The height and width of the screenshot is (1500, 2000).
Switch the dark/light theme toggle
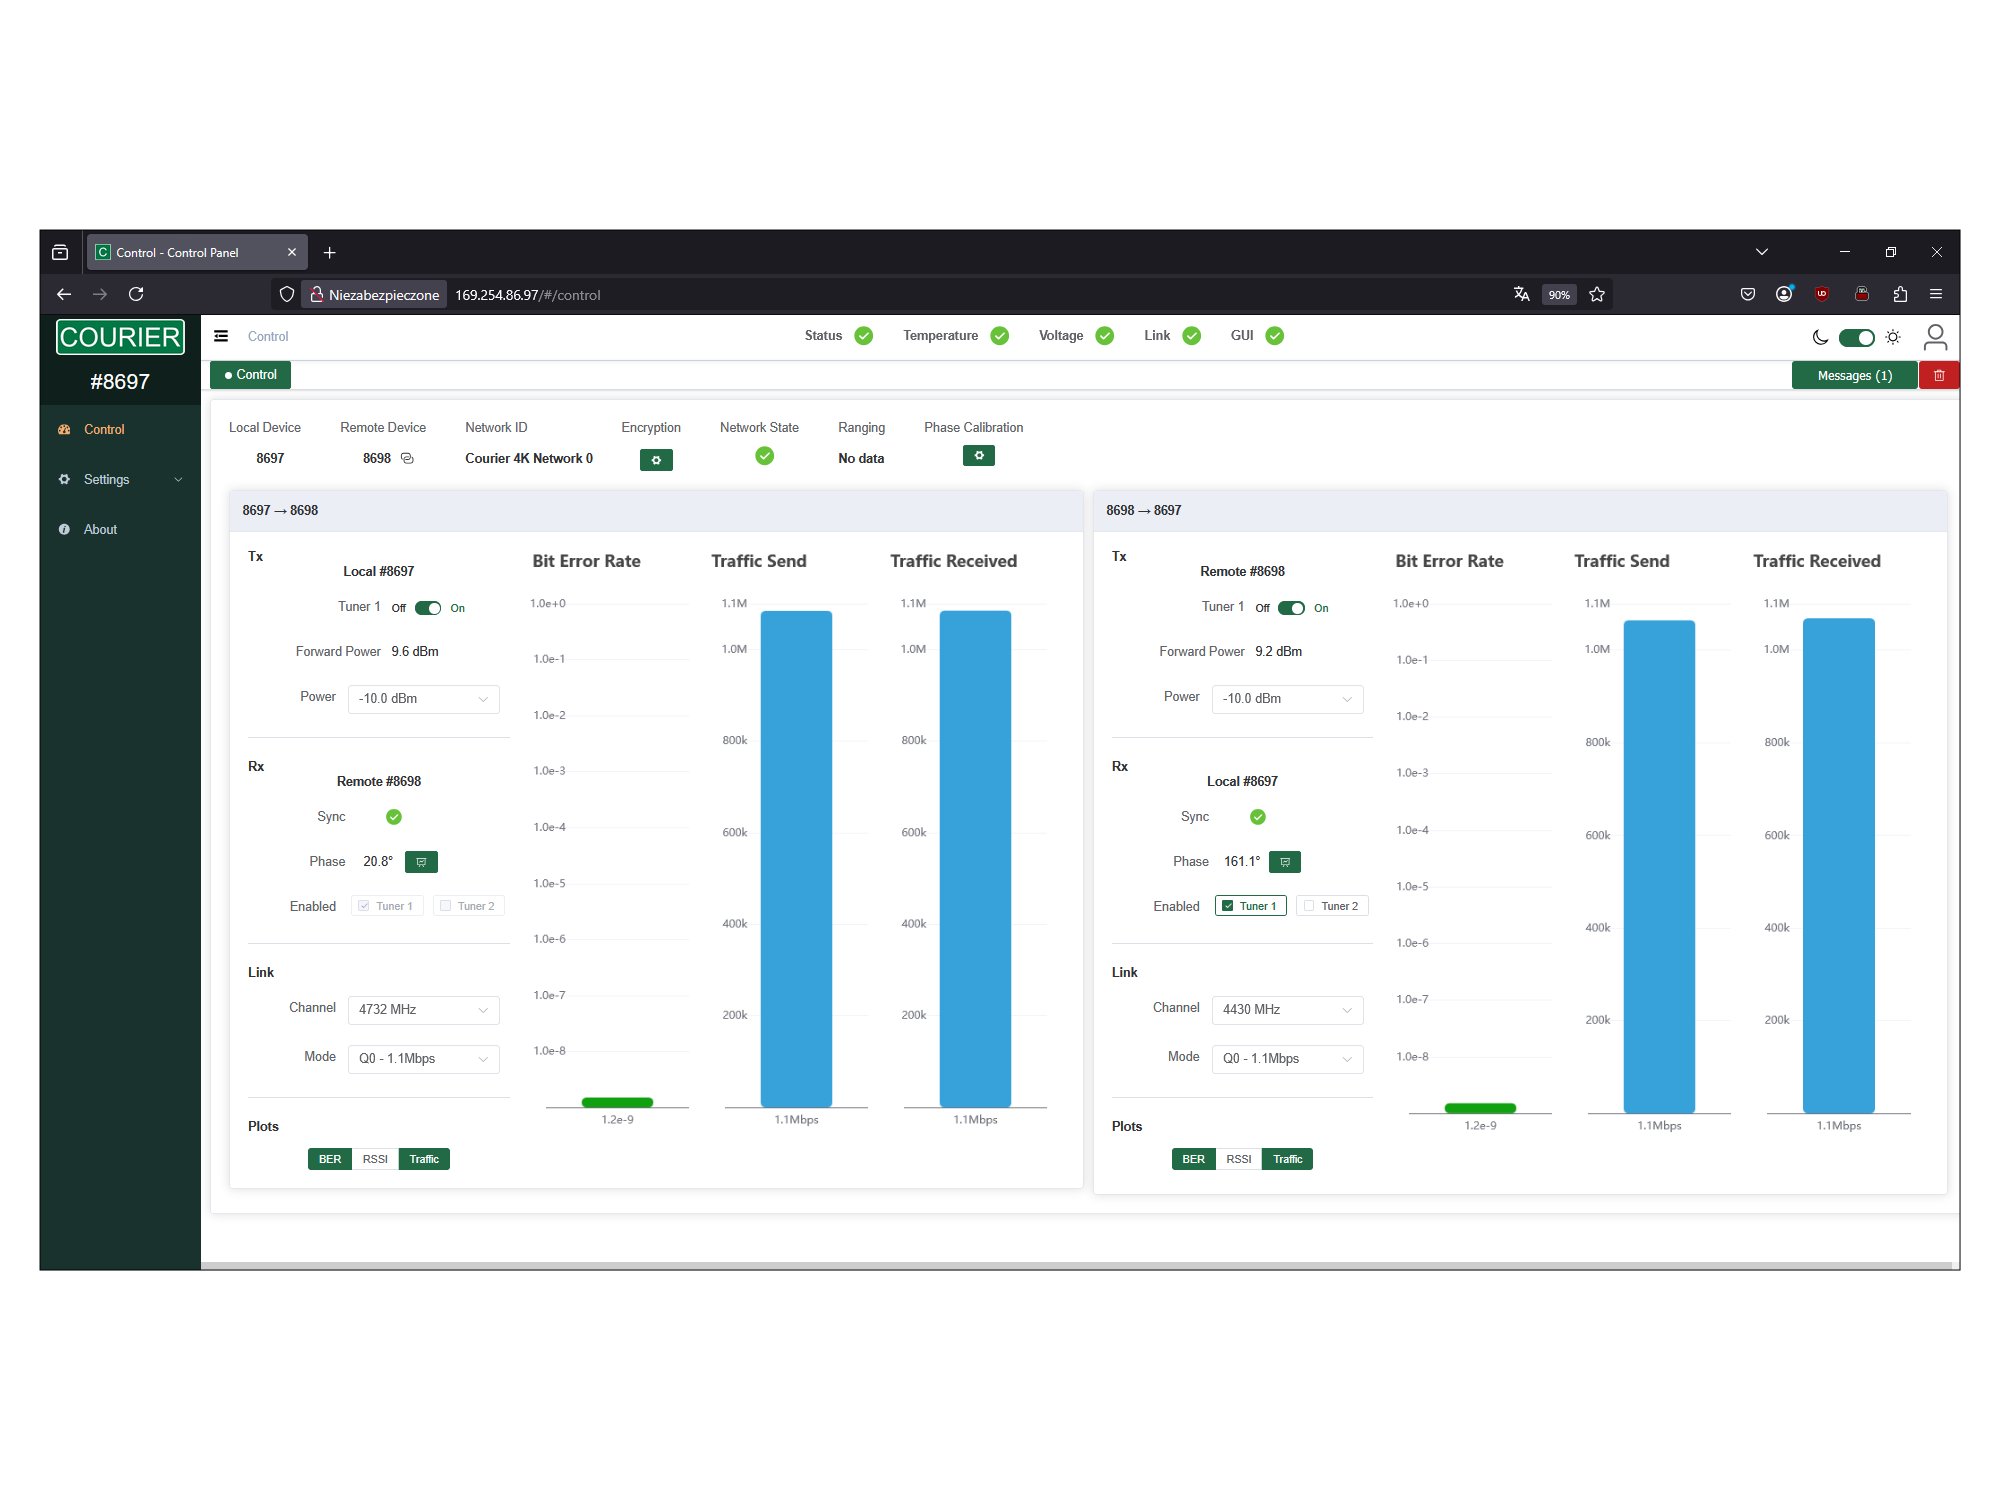[1856, 337]
